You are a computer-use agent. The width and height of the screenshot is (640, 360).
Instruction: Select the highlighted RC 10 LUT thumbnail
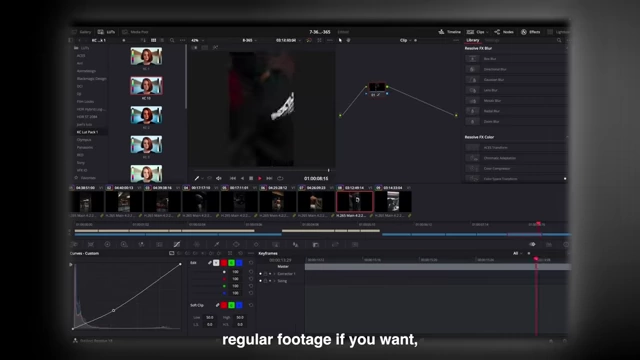146,86
